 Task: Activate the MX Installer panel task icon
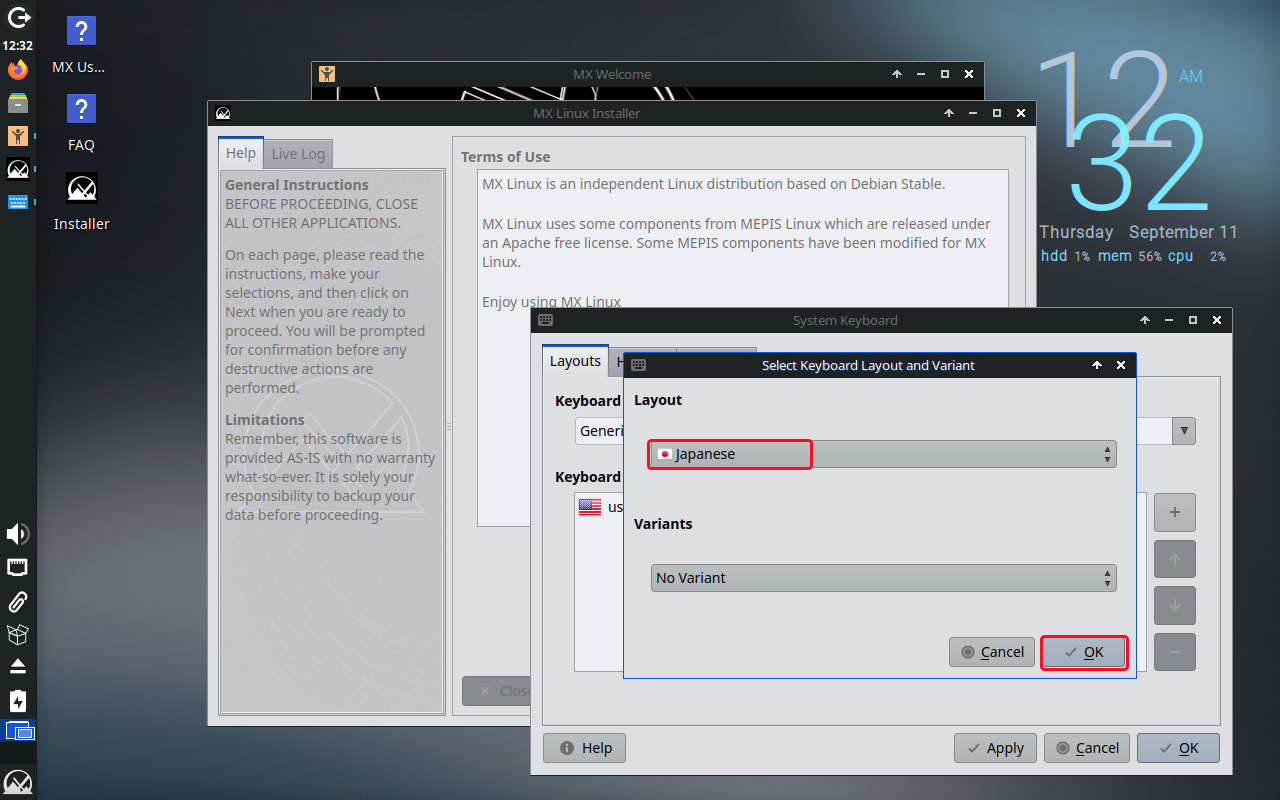[18, 169]
